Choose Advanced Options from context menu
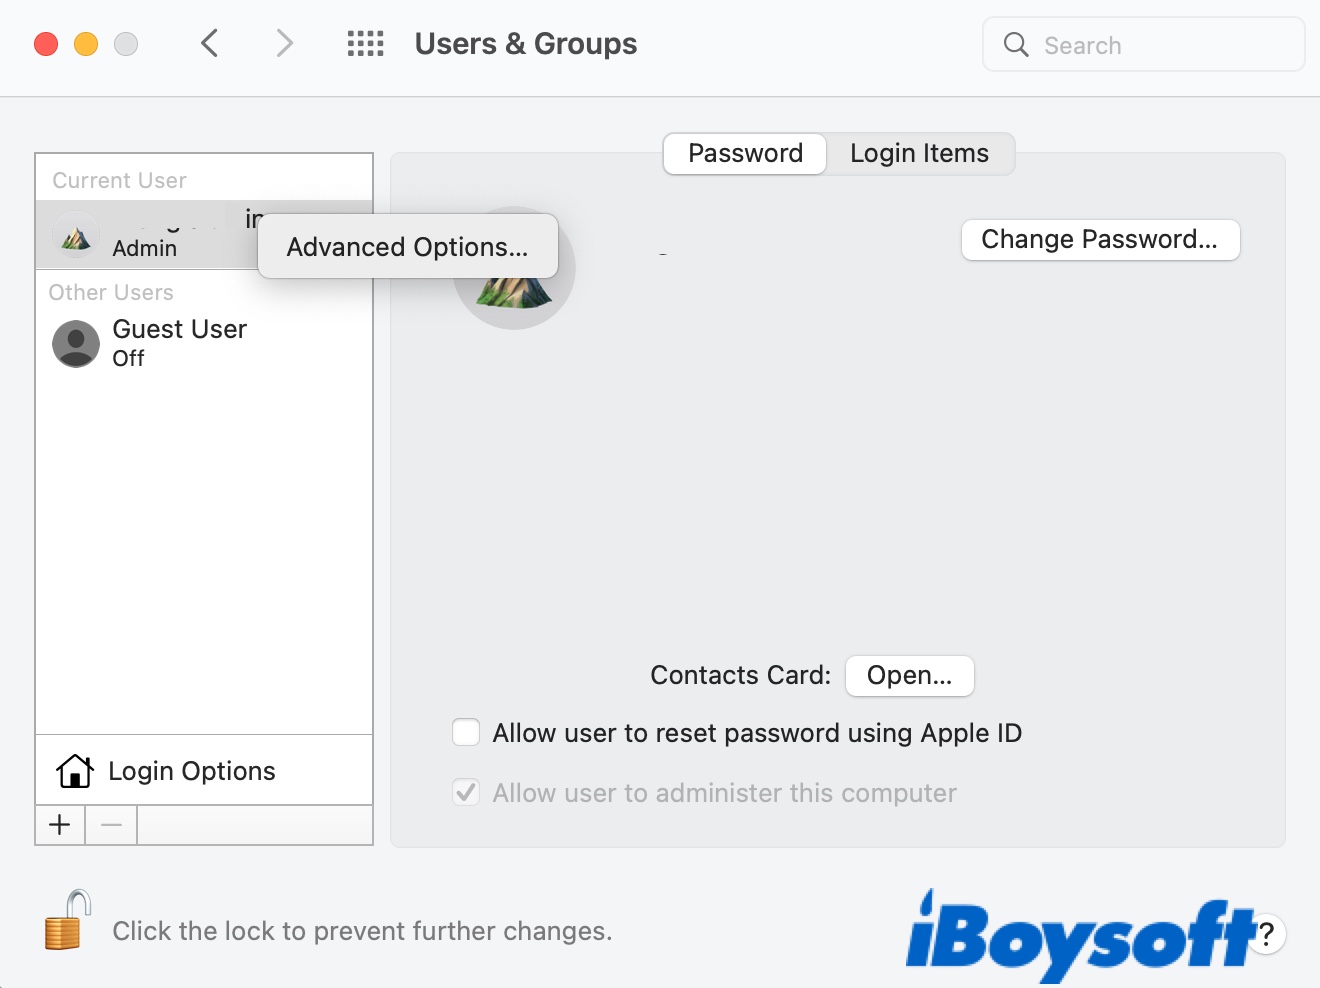This screenshot has width=1320, height=988. (x=407, y=247)
